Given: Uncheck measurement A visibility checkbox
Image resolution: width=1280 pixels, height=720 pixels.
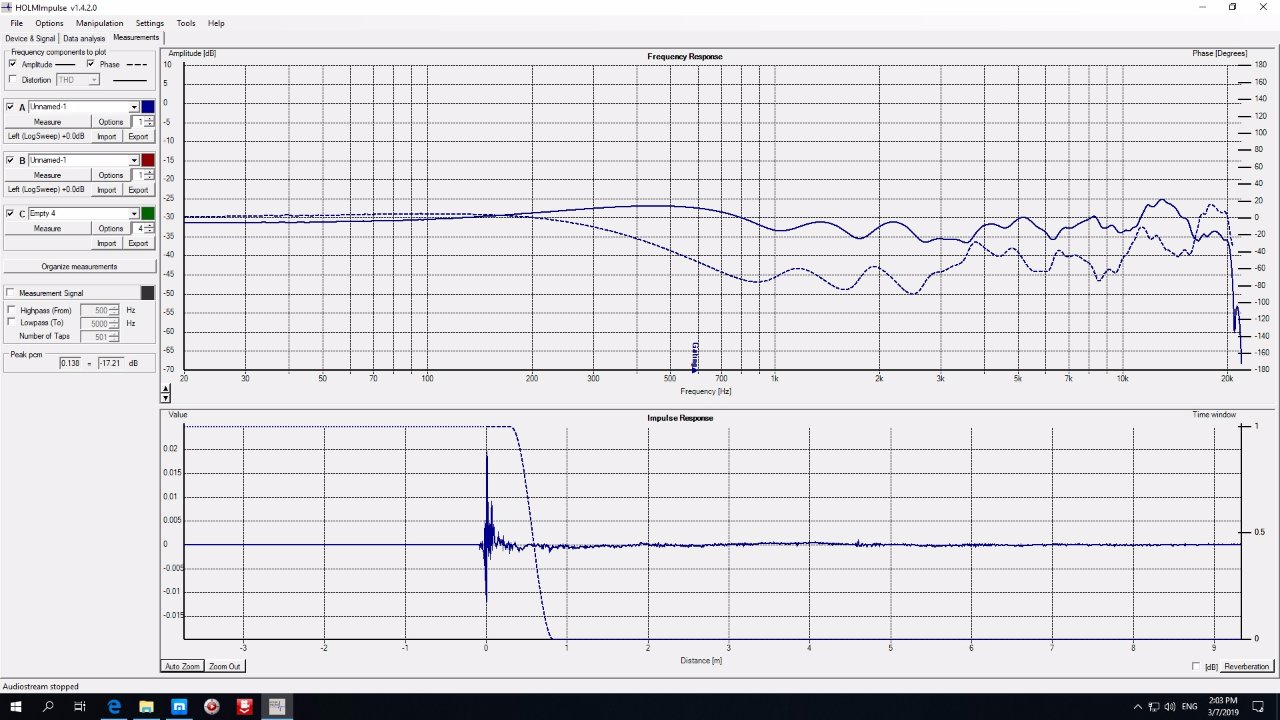Looking at the screenshot, I should pos(10,107).
